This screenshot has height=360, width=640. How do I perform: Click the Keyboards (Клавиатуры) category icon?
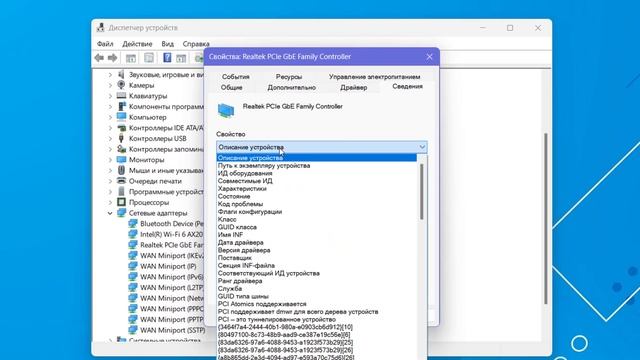tap(121, 96)
